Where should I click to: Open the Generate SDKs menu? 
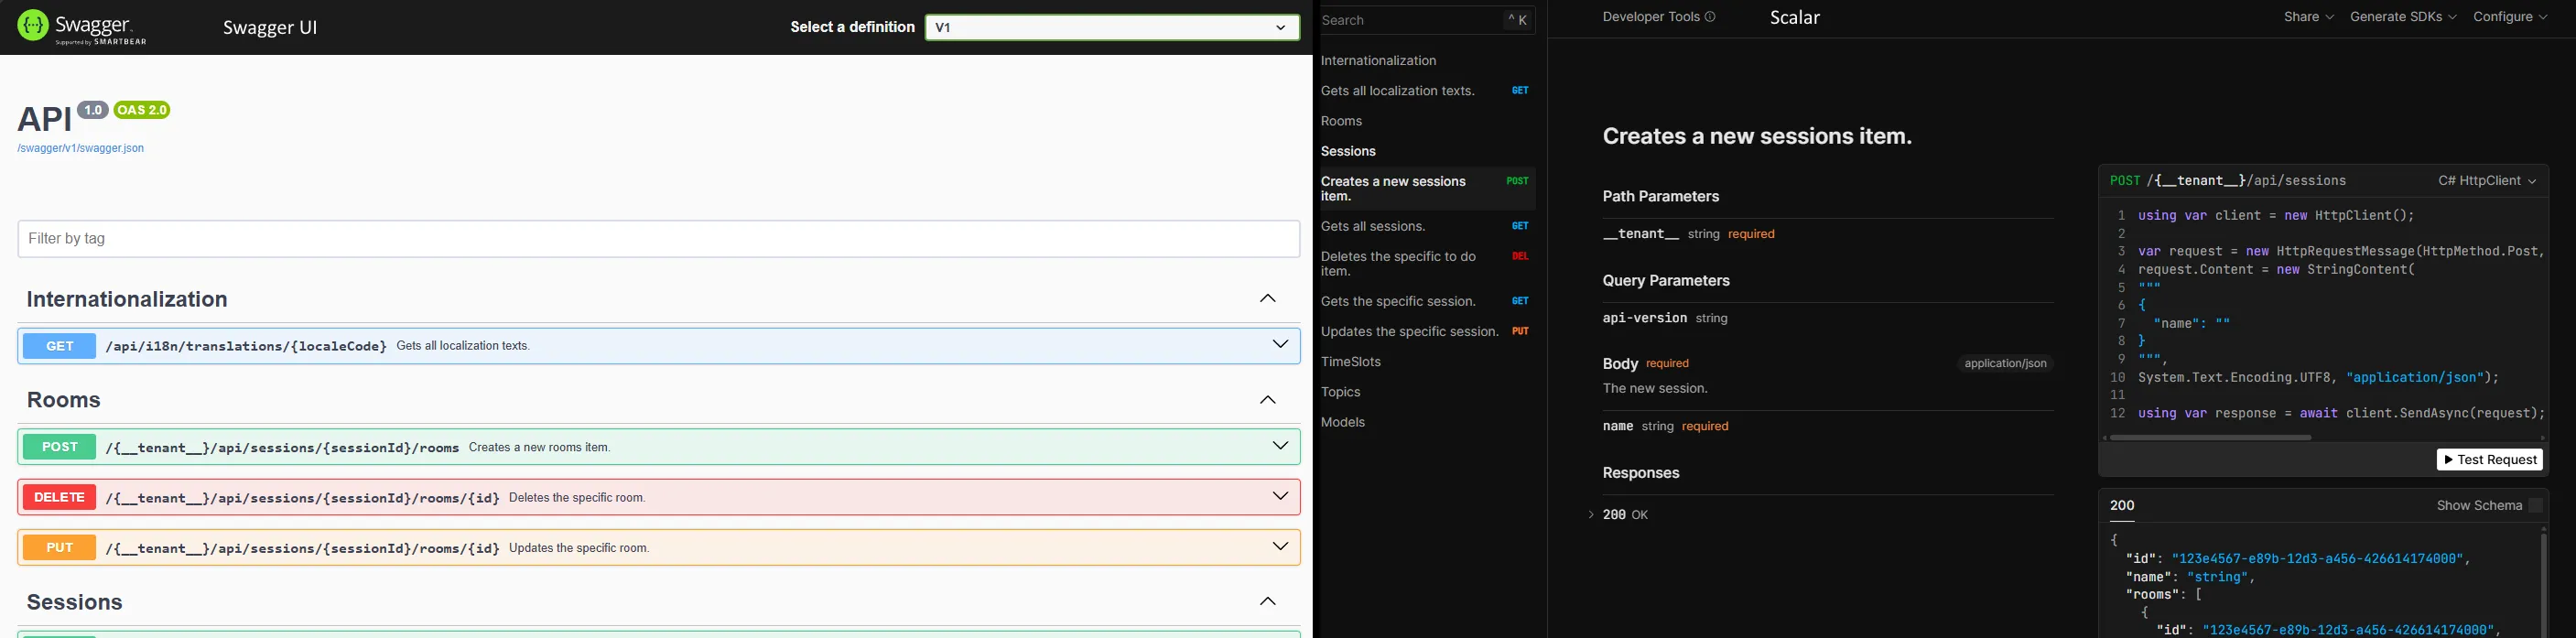tap(2403, 17)
